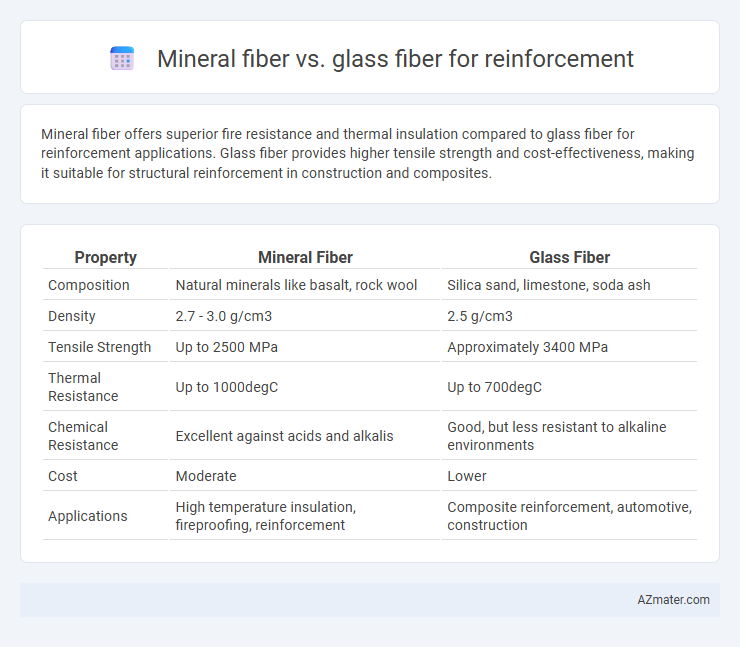
Task: Click the title 'Mineral fiber vs. glass fiber for reinforcement'
Action: (x=395, y=59)
